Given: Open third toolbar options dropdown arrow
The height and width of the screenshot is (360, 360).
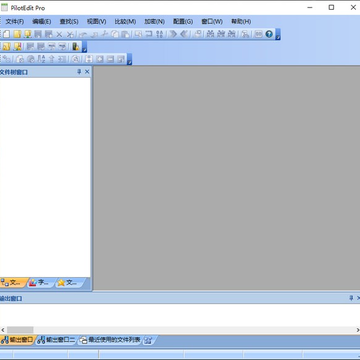Looking at the screenshot, I should [x=129, y=60].
